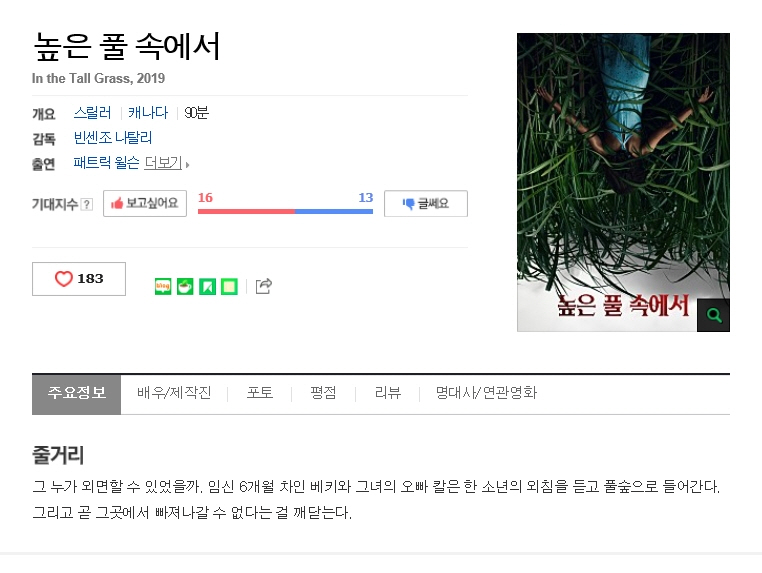762x573 pixels.
Task: Click the expectation index help question mark
Action: tap(87, 204)
